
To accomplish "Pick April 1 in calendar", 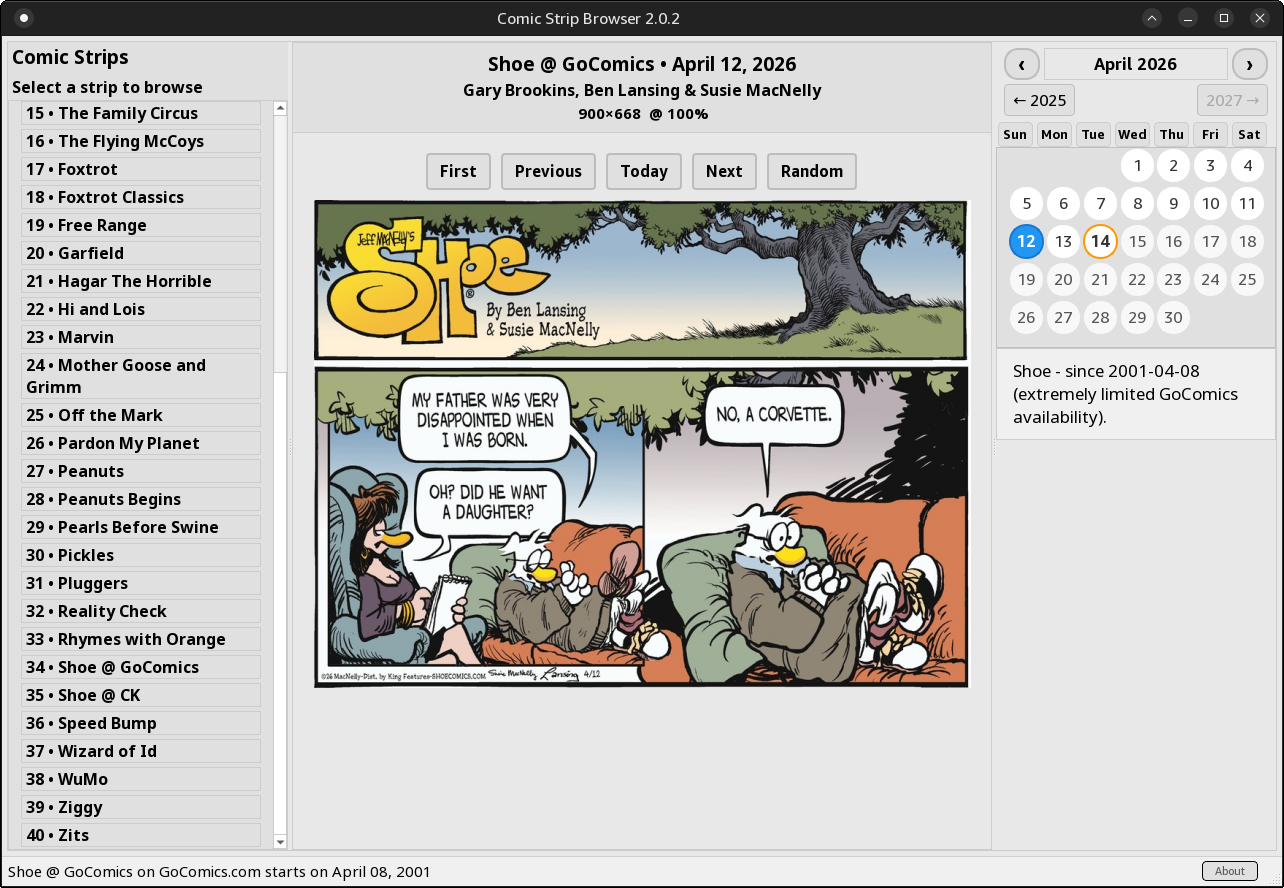I will tap(1137, 165).
